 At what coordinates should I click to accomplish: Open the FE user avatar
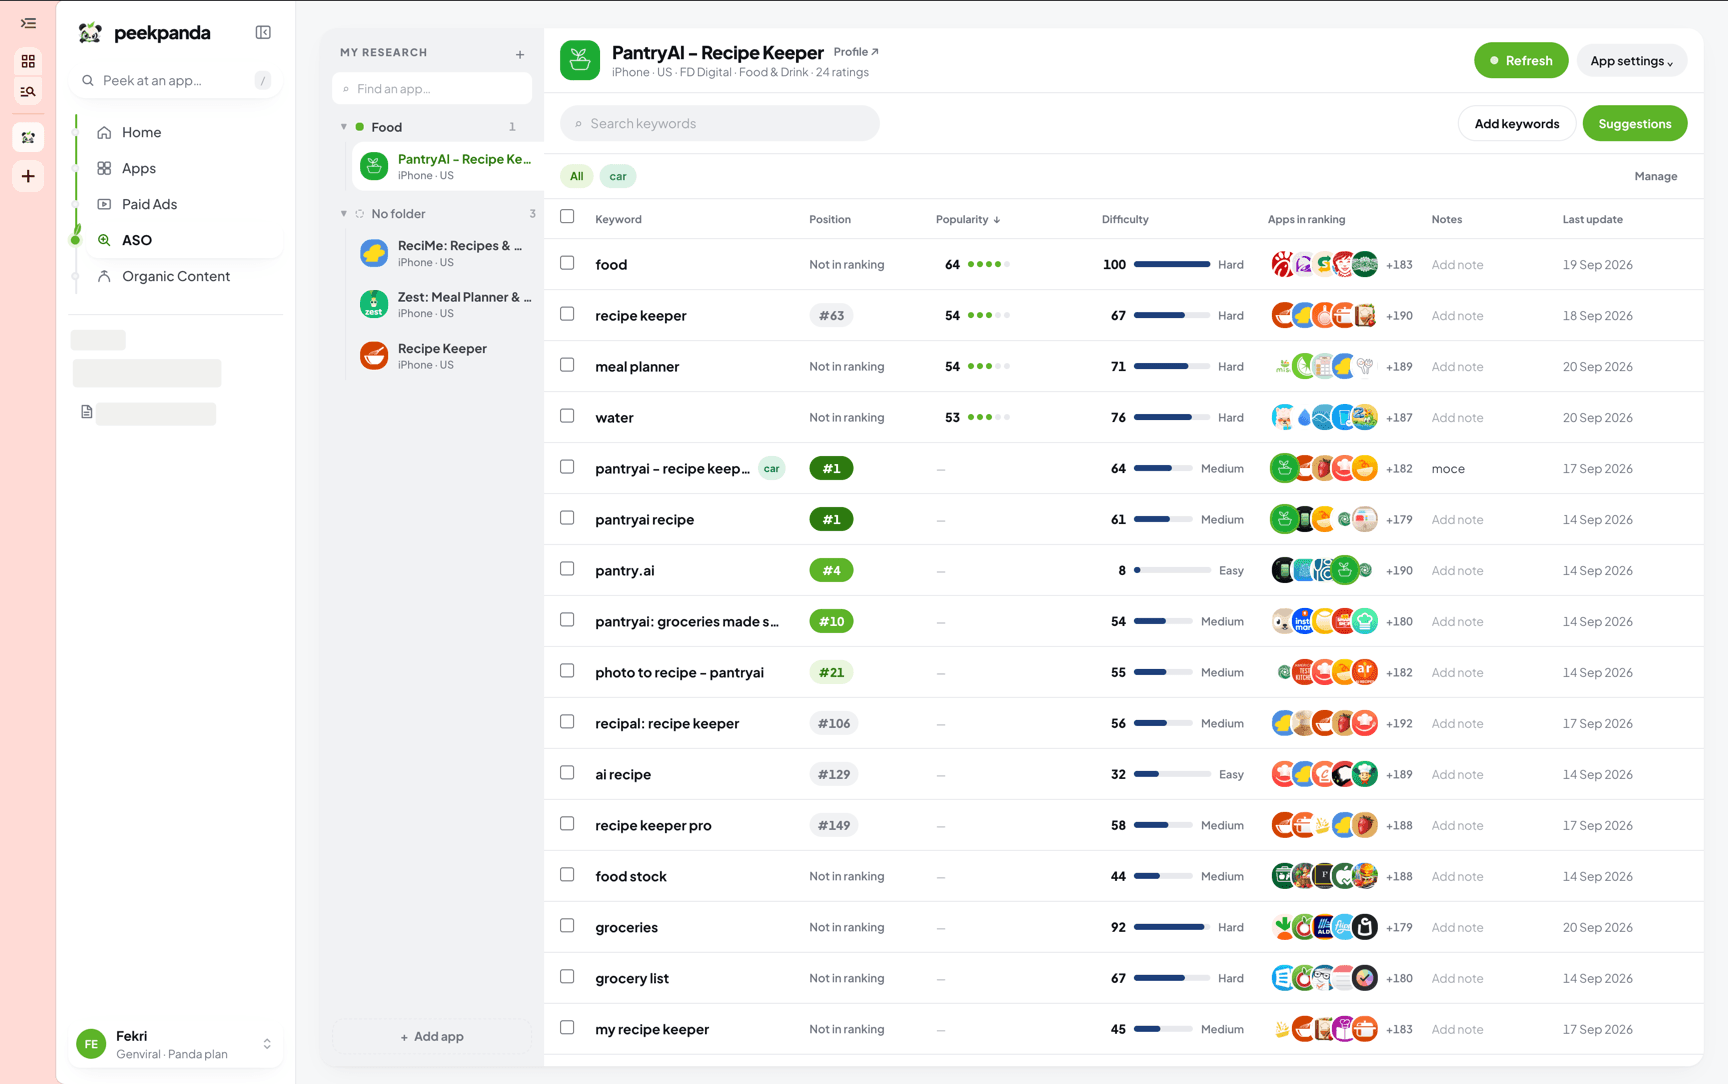91,1044
